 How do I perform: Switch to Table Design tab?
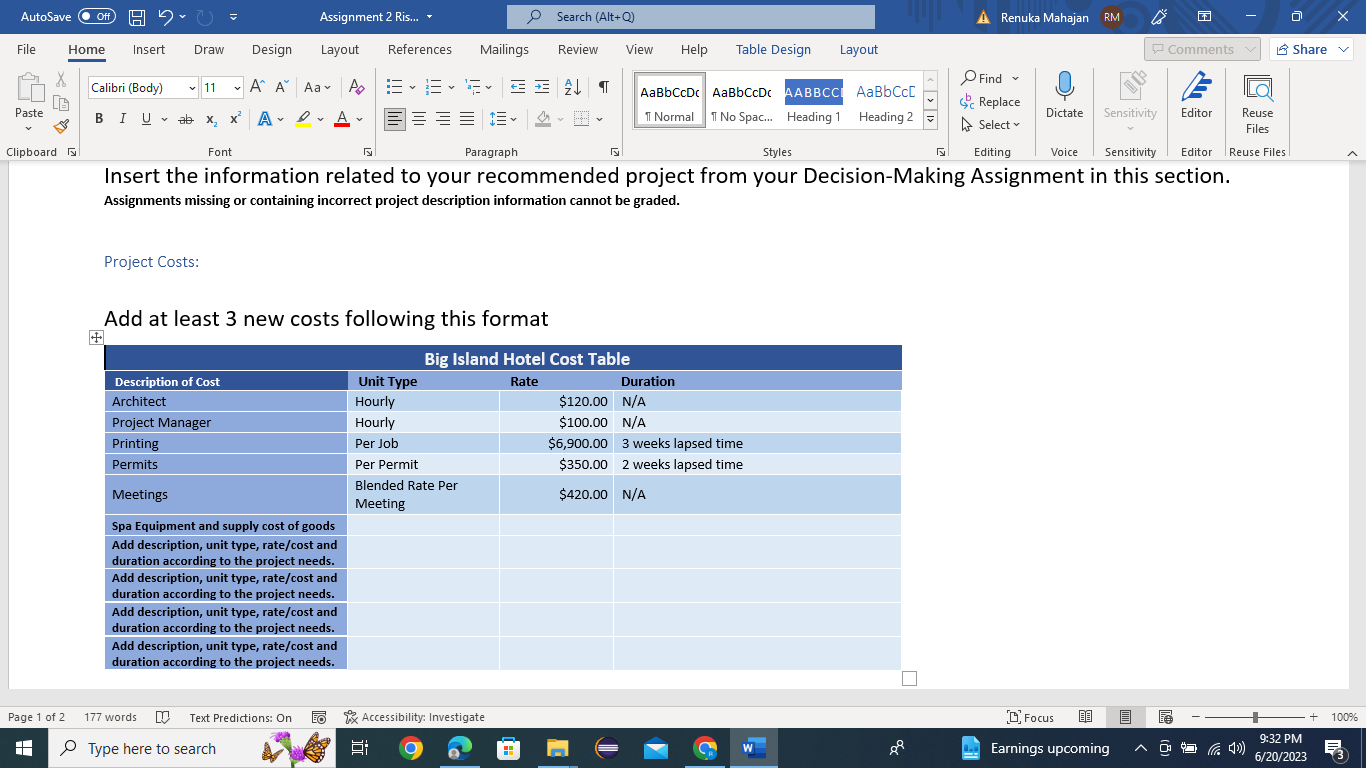coord(774,49)
